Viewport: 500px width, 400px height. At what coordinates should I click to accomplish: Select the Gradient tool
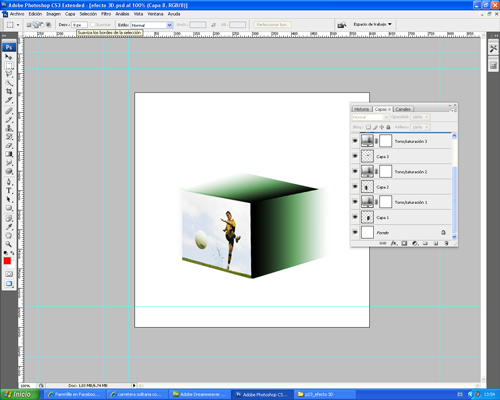tap(9, 154)
